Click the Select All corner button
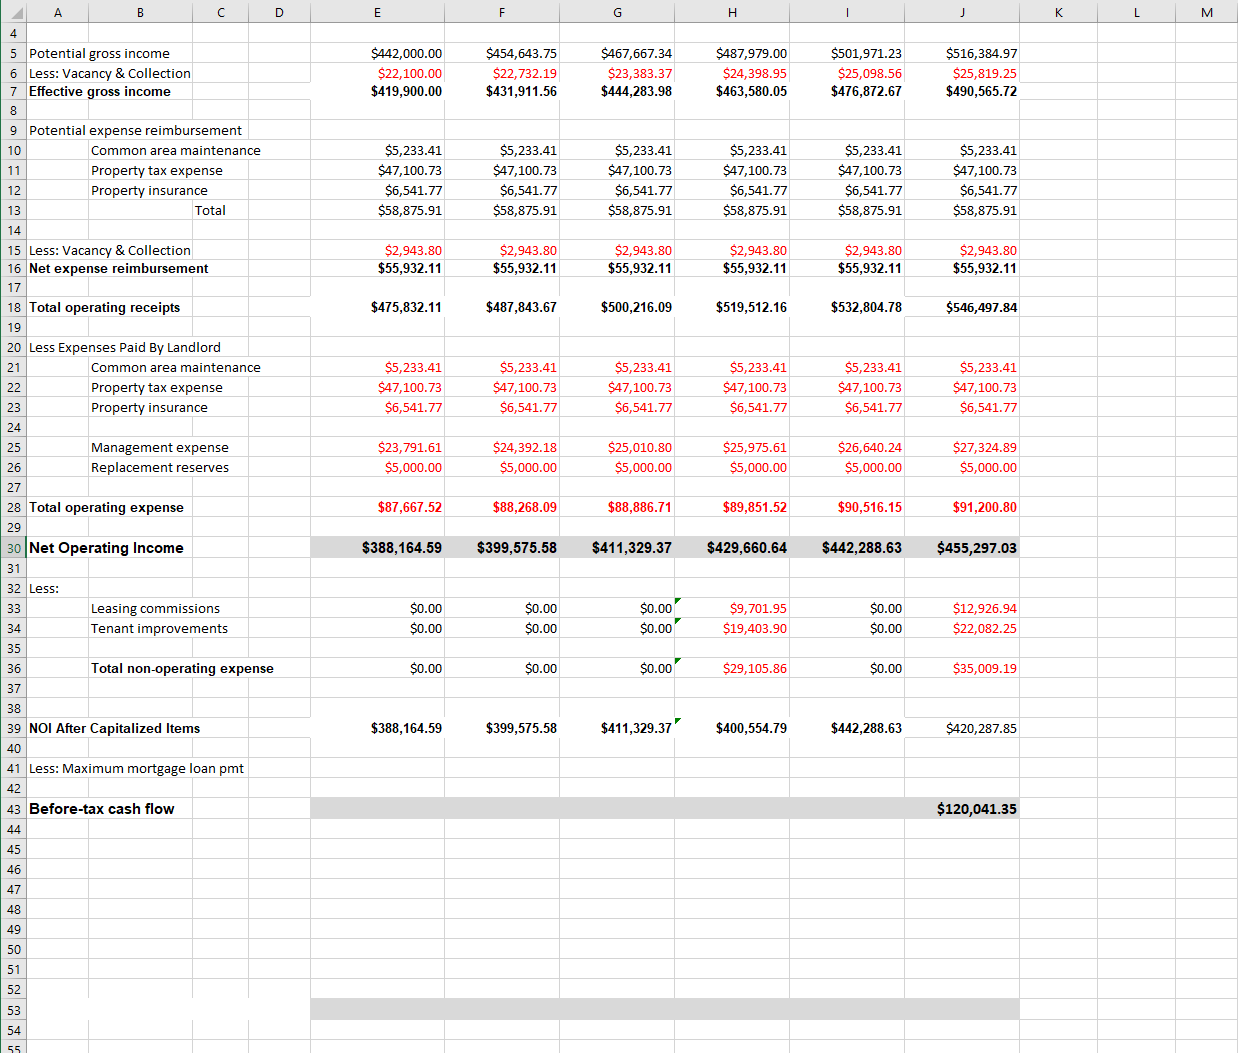The width and height of the screenshot is (1238, 1053). 13,11
